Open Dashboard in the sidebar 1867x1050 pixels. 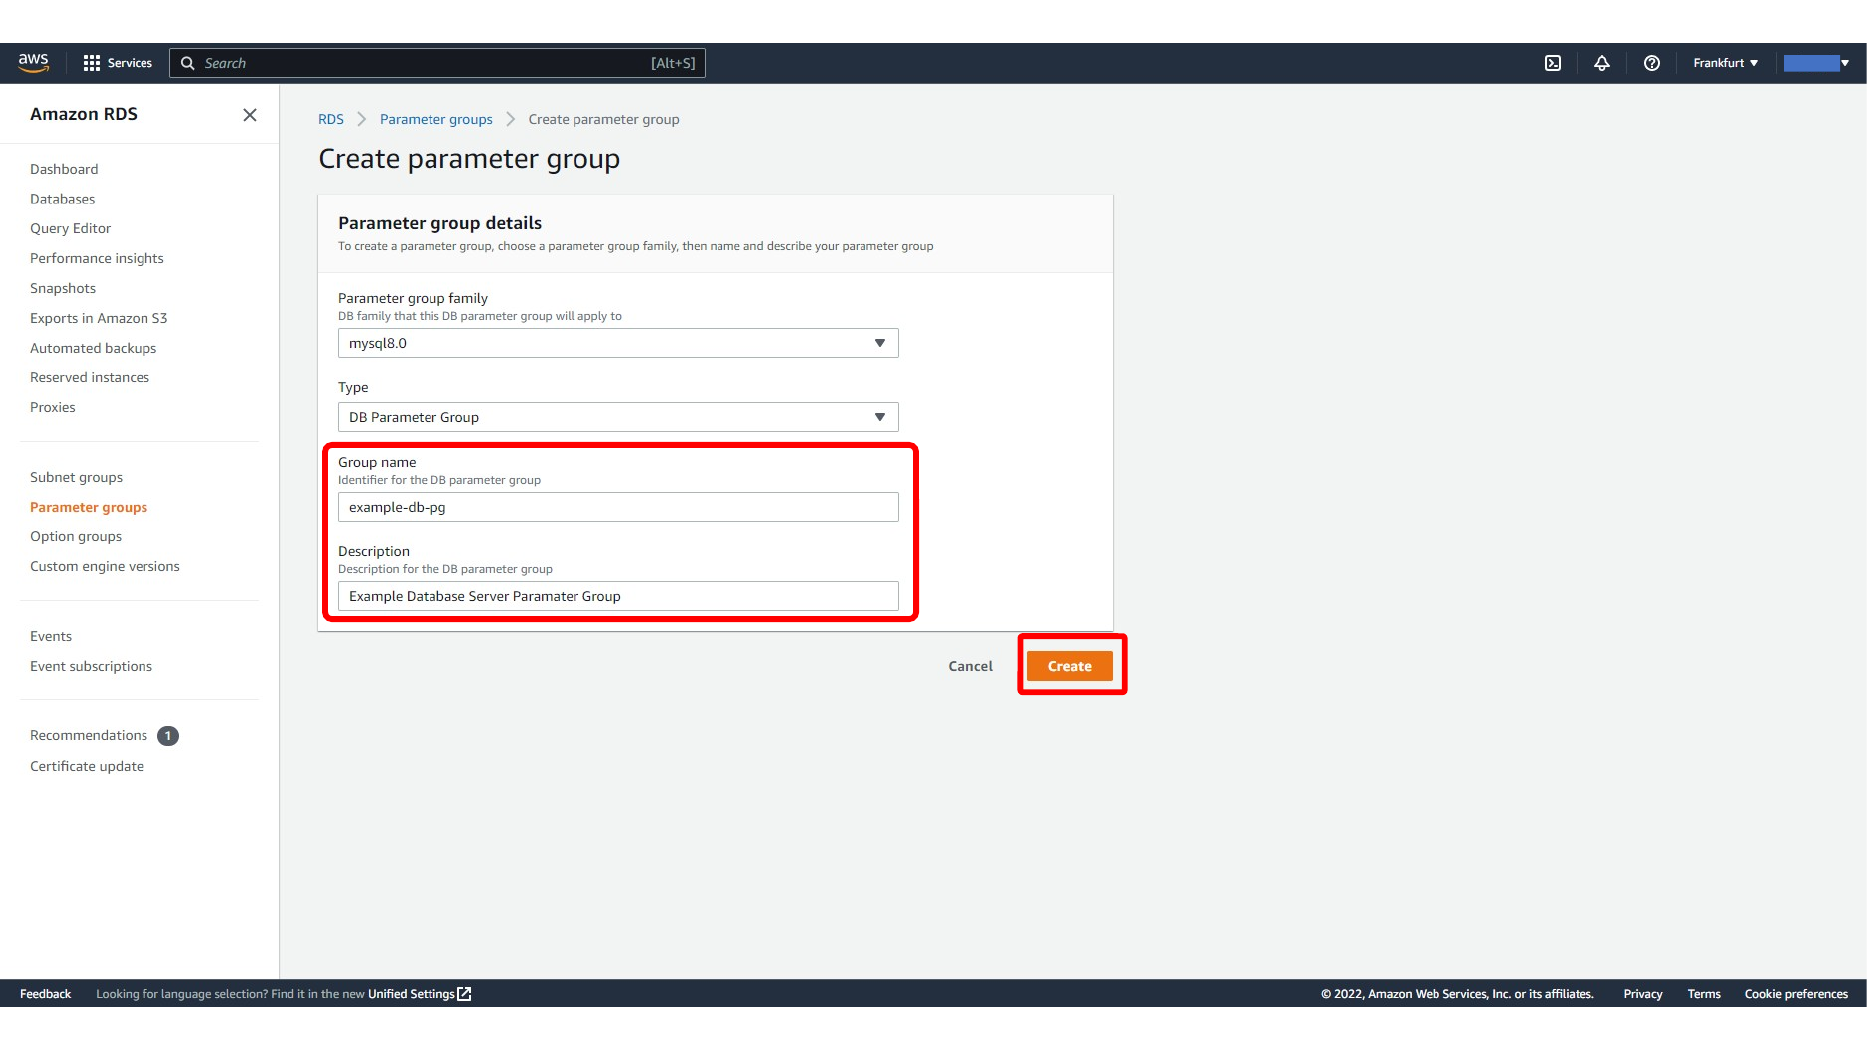64,169
